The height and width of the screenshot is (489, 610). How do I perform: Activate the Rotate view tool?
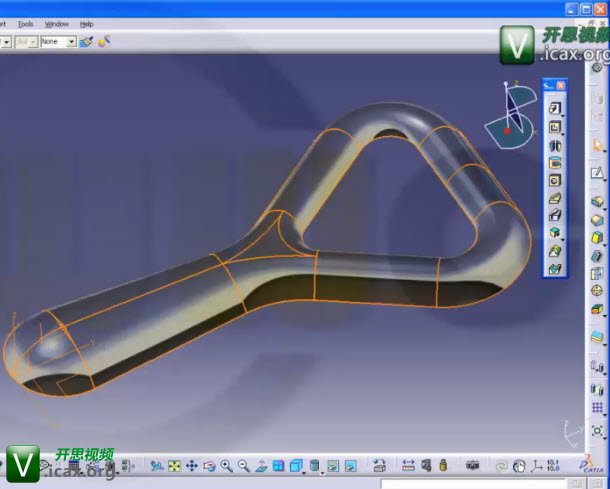tap(208, 466)
